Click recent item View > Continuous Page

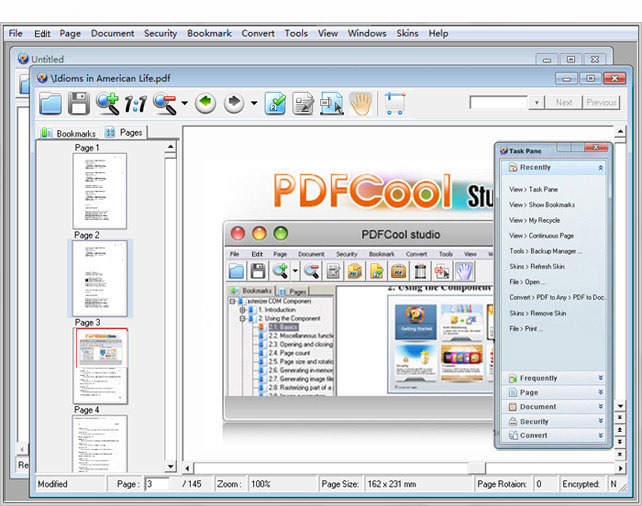click(x=541, y=236)
